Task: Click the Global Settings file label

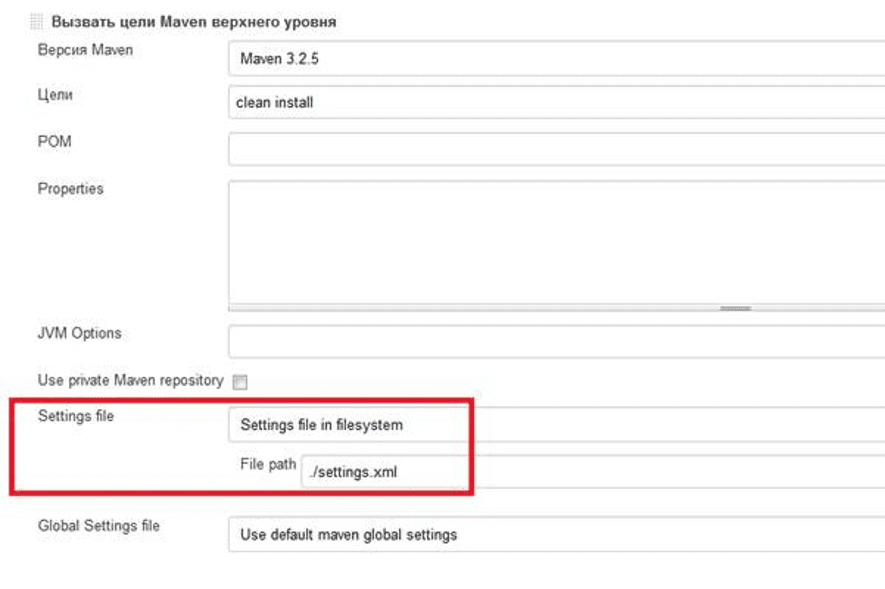Action: pyautogui.click(x=98, y=526)
